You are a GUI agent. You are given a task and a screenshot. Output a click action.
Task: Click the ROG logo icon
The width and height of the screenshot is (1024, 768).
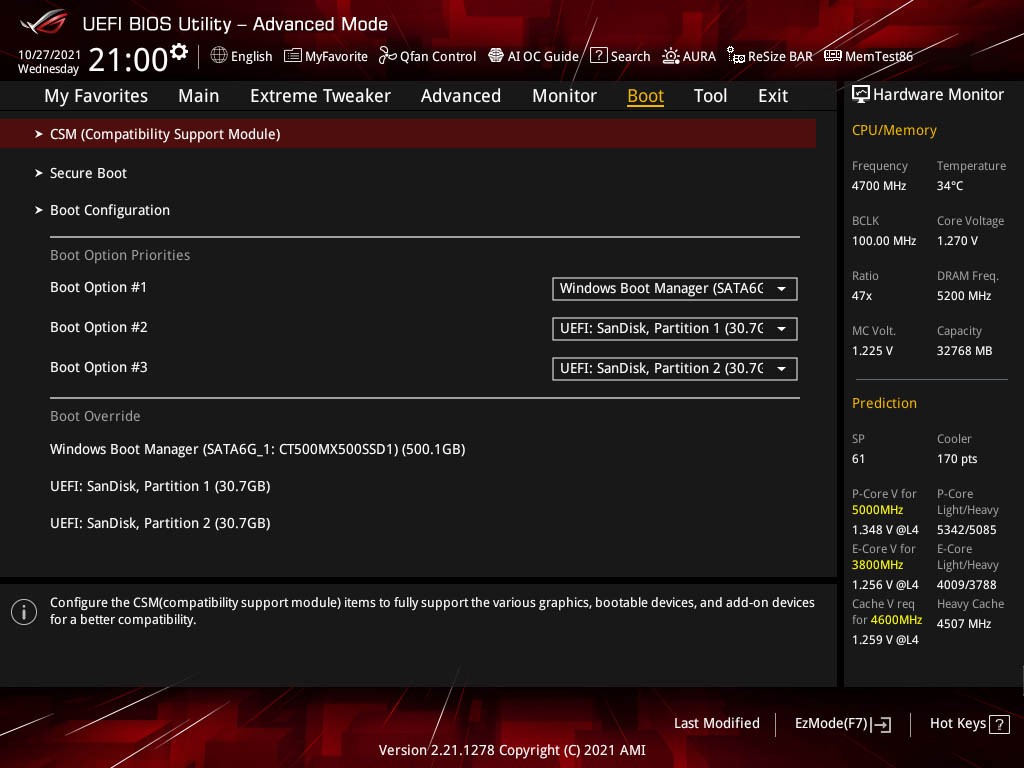[44, 22]
